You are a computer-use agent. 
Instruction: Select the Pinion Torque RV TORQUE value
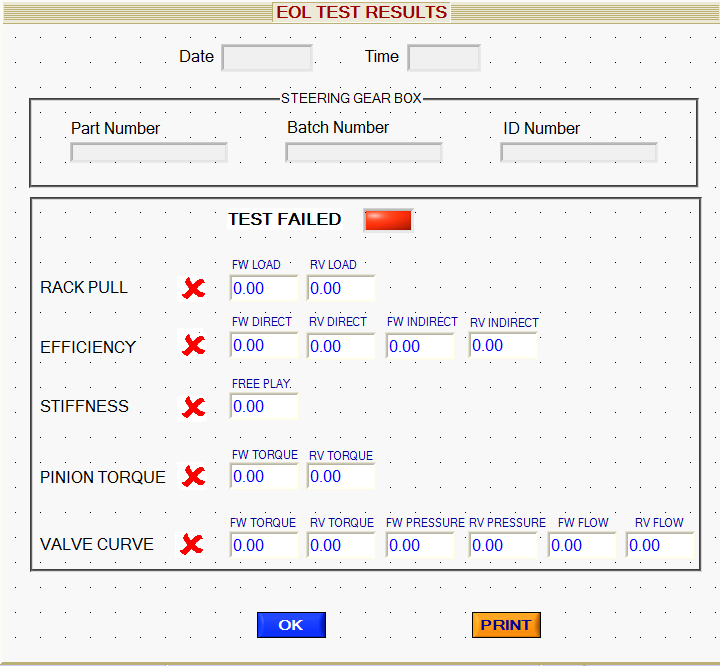341,476
